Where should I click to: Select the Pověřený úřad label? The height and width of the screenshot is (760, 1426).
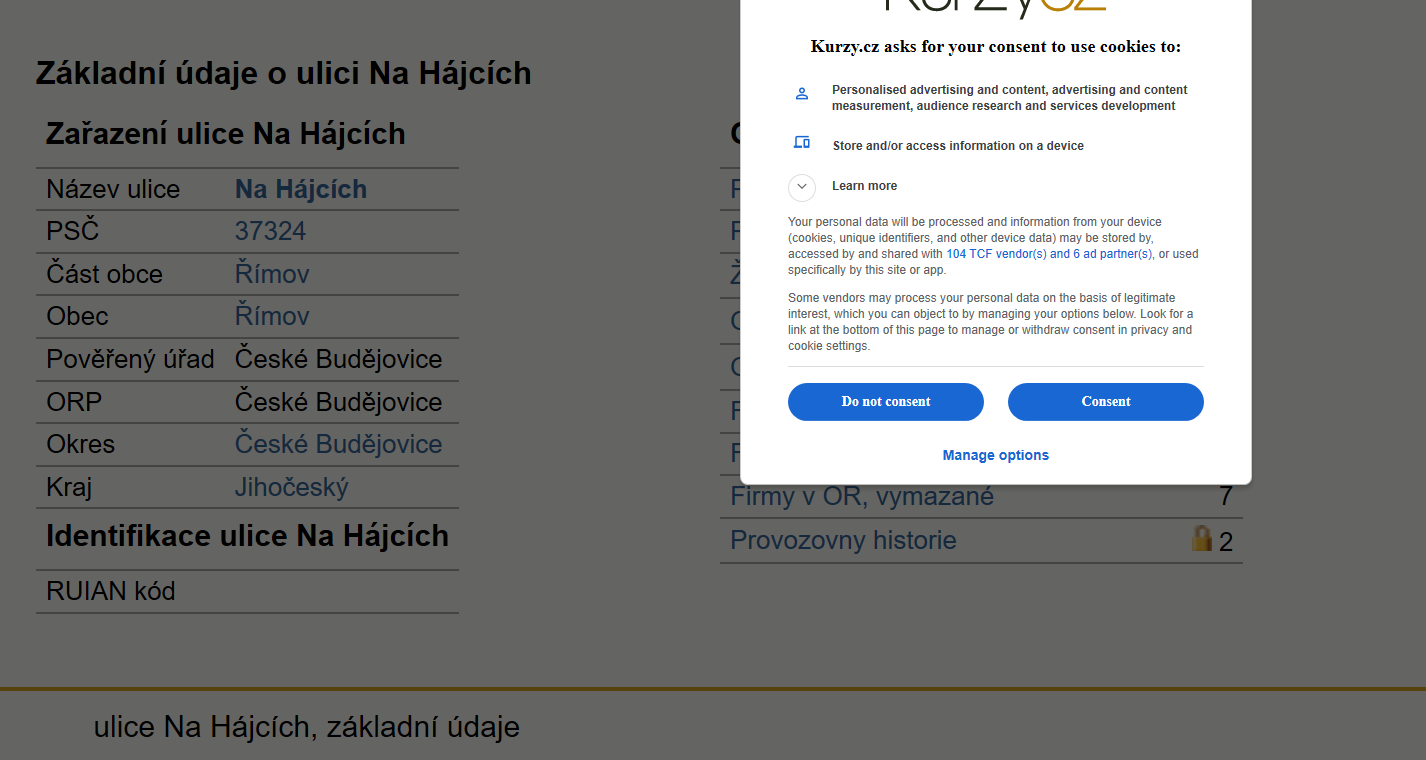[130, 359]
